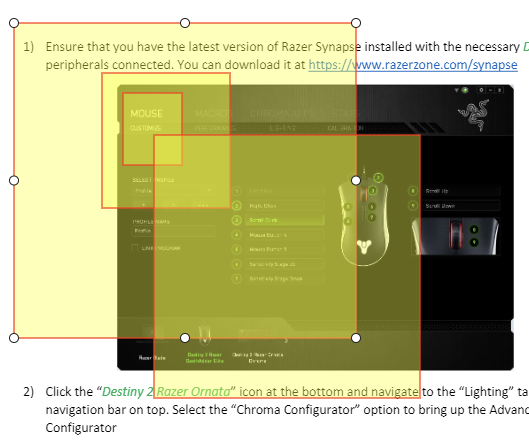Click number 9 circle beside Scroll Down

(x=413, y=205)
